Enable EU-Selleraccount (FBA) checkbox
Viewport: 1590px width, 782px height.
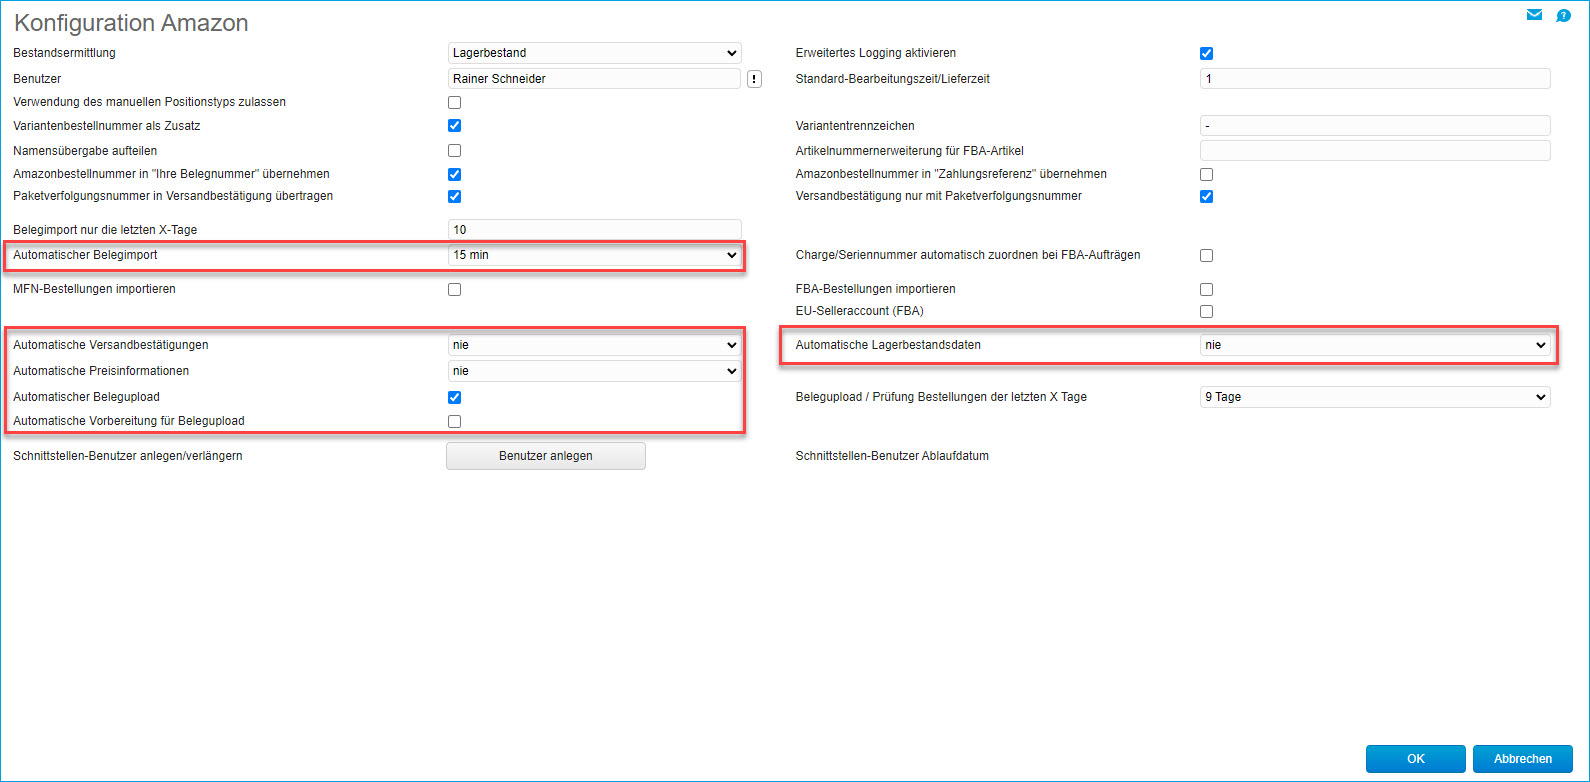[1207, 311]
